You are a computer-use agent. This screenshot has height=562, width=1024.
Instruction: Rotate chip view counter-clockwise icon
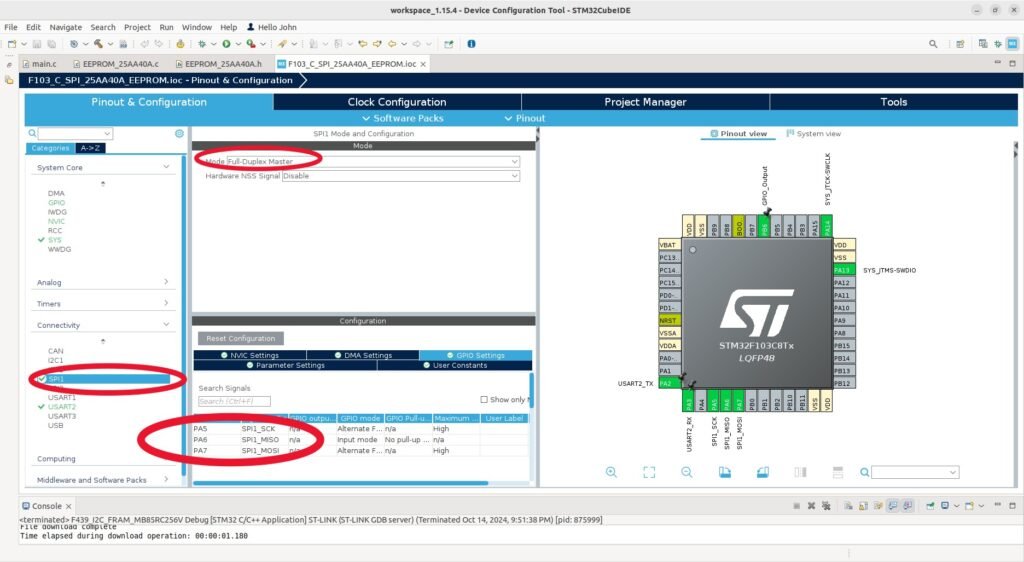(x=763, y=472)
